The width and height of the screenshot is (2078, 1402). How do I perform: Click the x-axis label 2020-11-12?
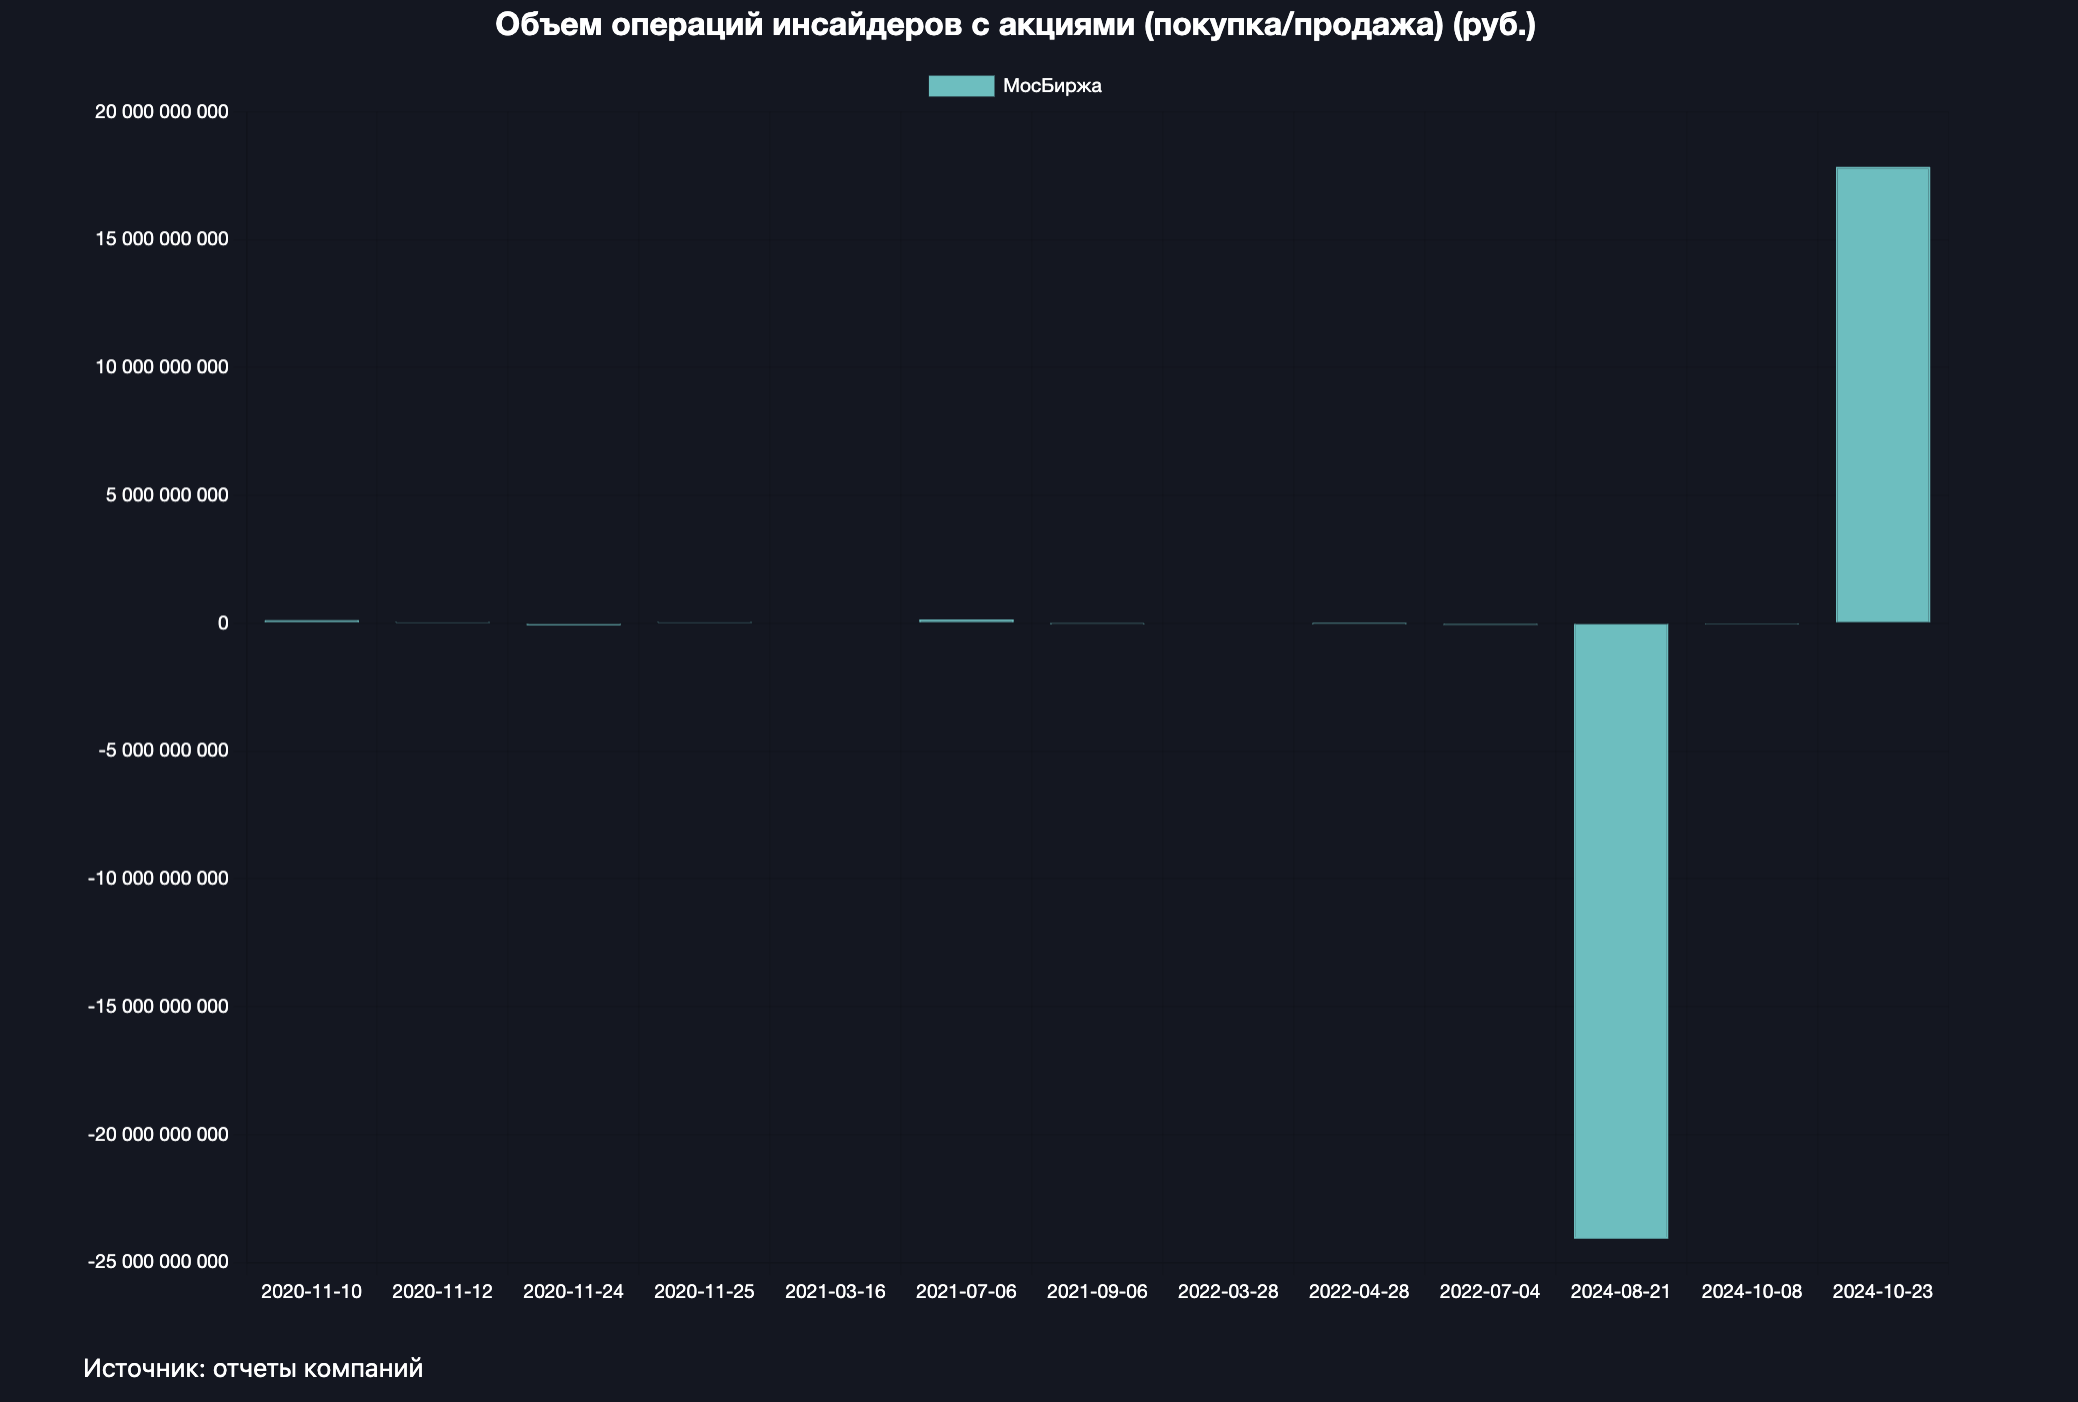point(442,1291)
